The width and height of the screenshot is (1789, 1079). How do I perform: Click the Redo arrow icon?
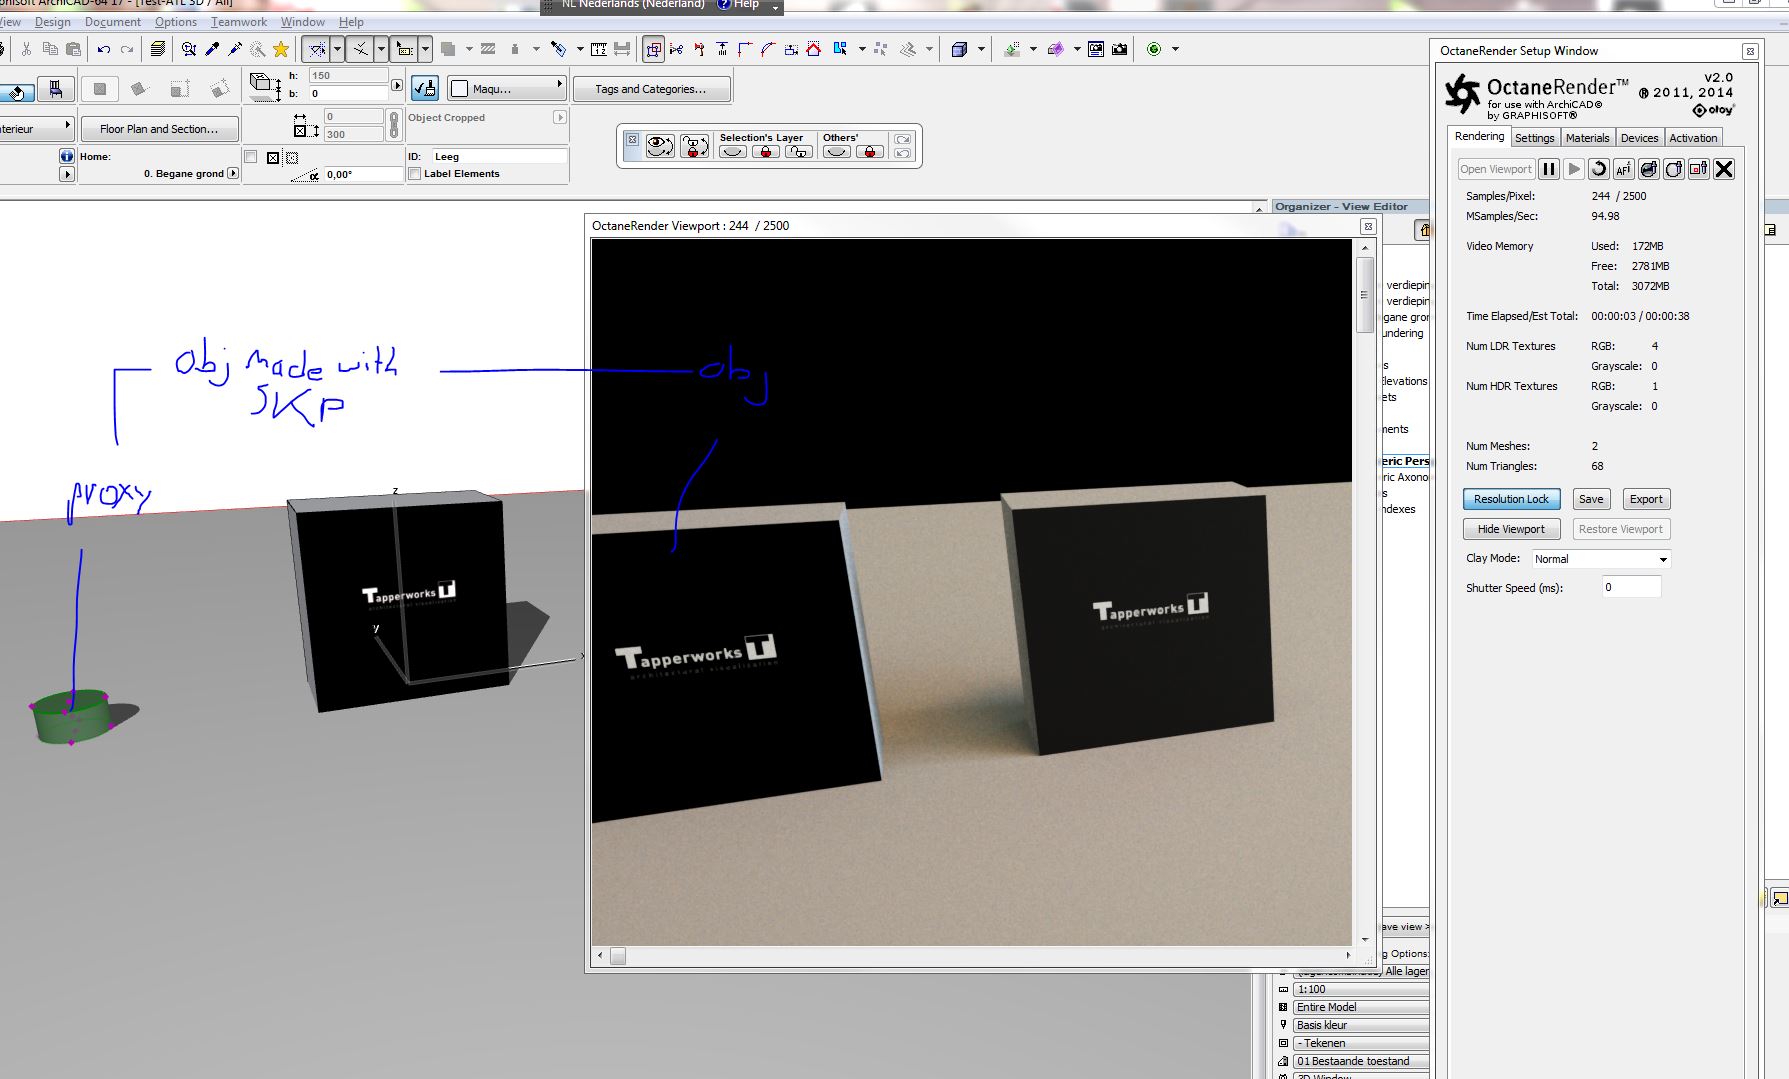coord(127,49)
